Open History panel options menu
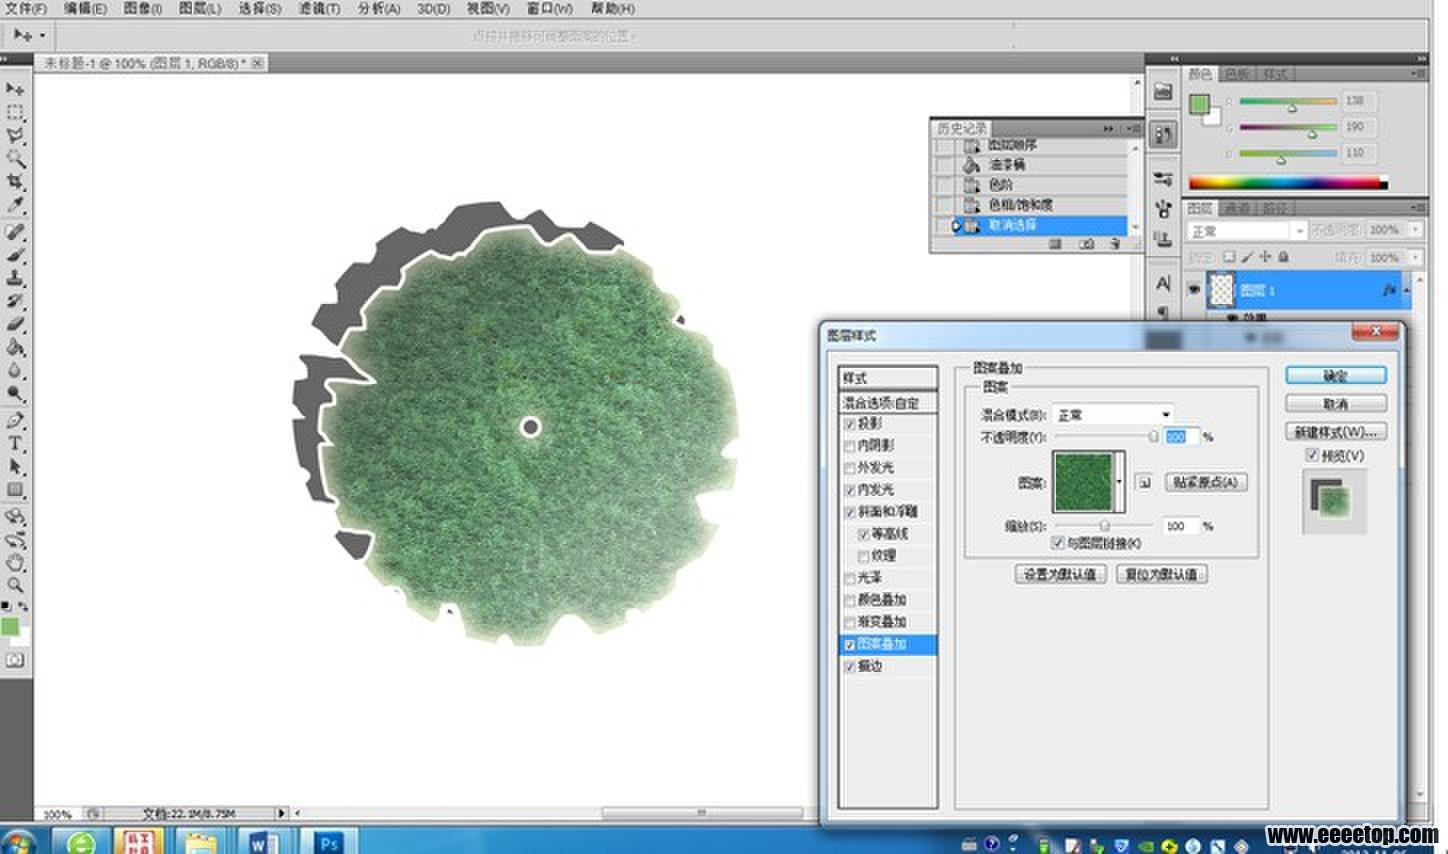Viewport: 1448px width, 854px height. [x=1133, y=128]
